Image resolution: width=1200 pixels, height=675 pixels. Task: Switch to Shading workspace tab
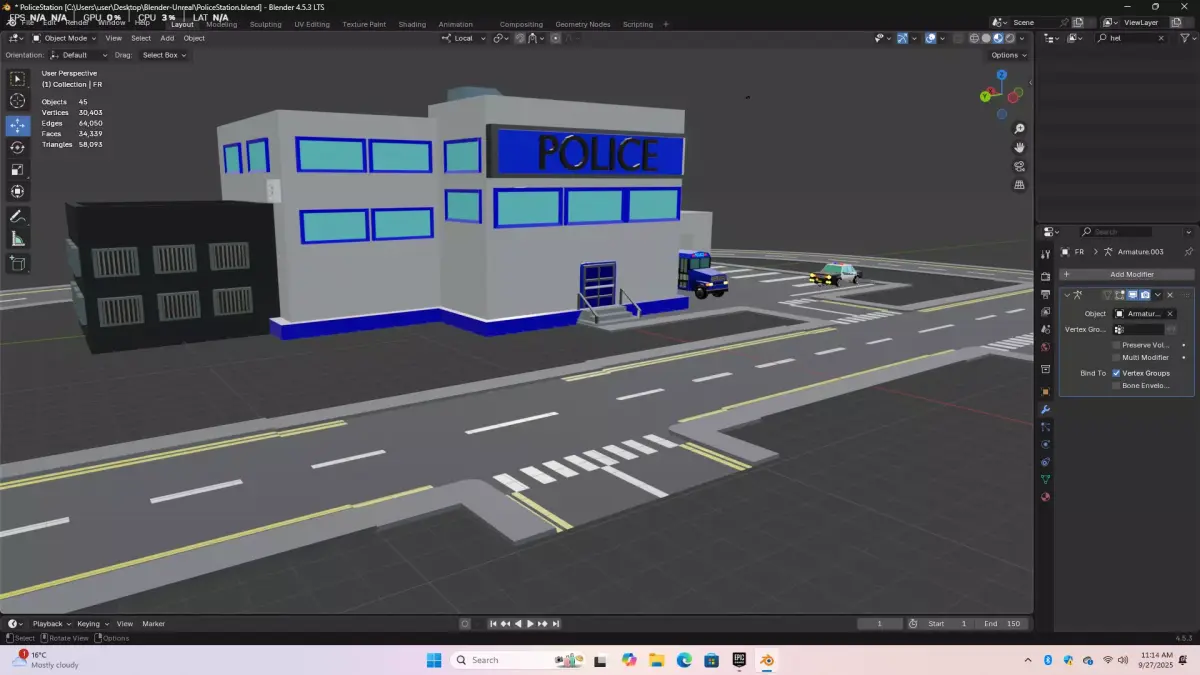coord(411,24)
